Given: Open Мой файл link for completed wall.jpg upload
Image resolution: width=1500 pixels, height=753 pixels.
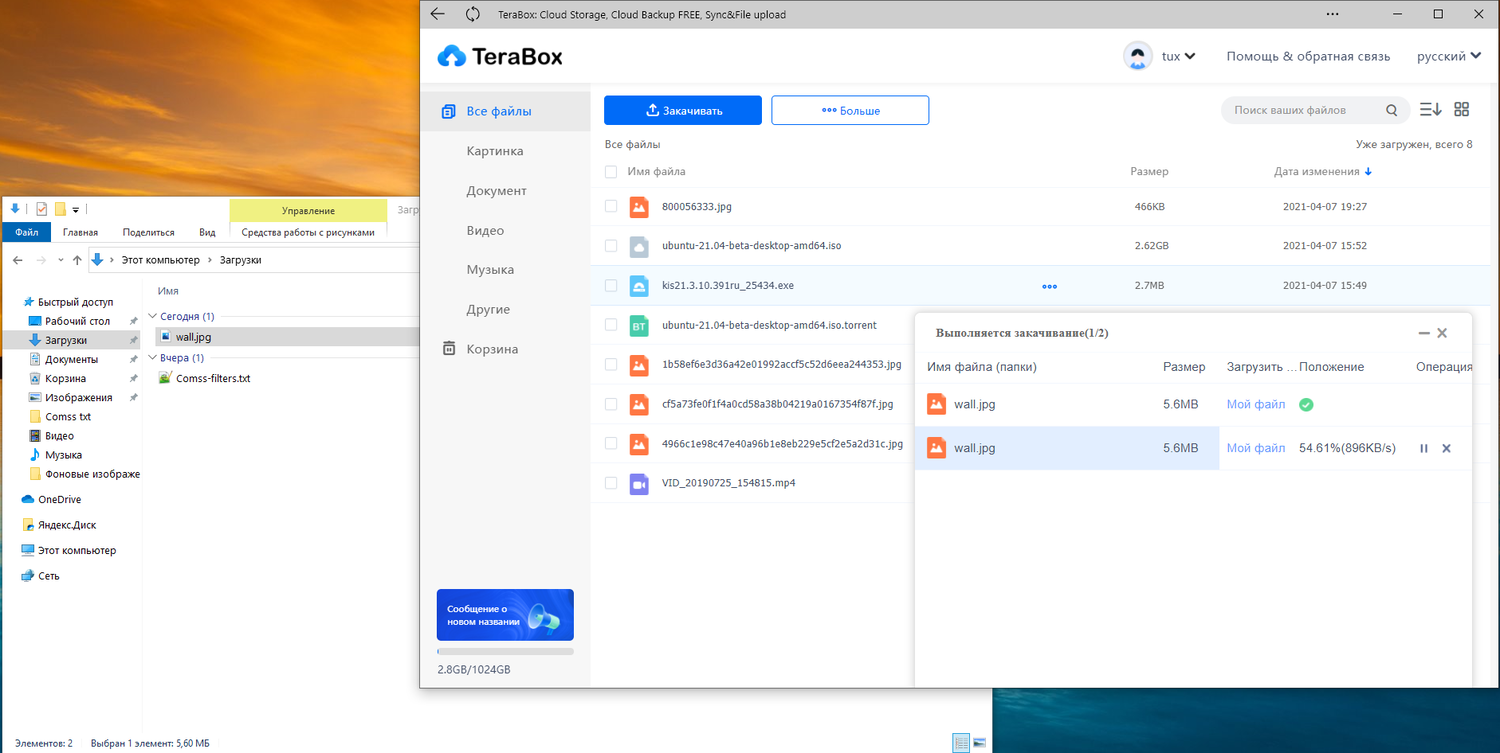Looking at the screenshot, I should click(1256, 405).
